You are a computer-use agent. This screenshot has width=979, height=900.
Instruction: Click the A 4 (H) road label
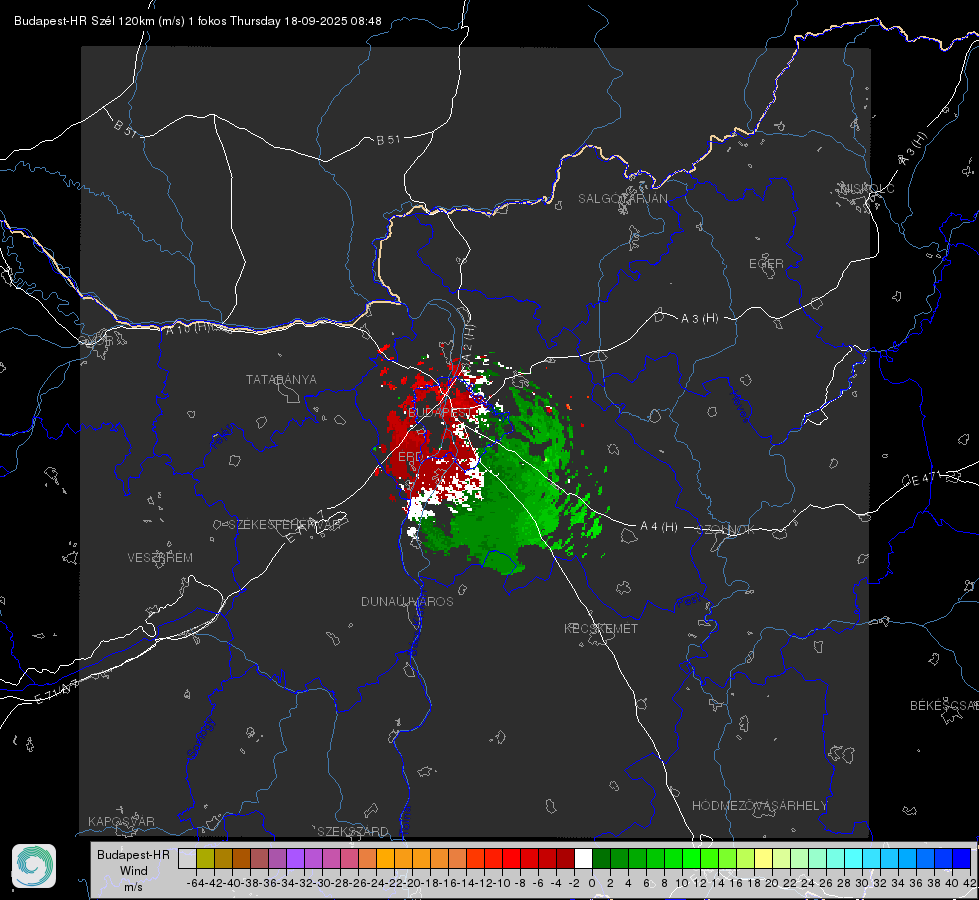tap(659, 527)
